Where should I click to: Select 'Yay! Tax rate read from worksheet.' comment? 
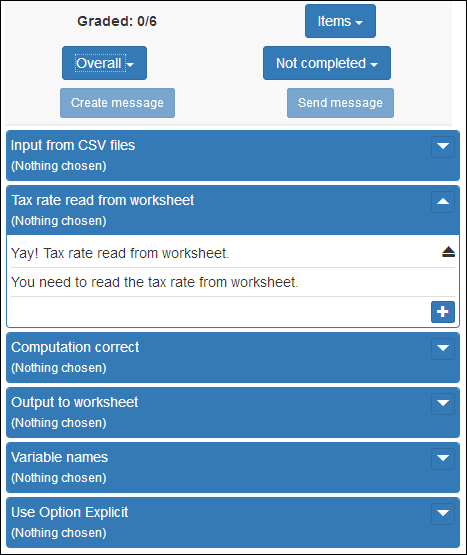click(x=120, y=253)
